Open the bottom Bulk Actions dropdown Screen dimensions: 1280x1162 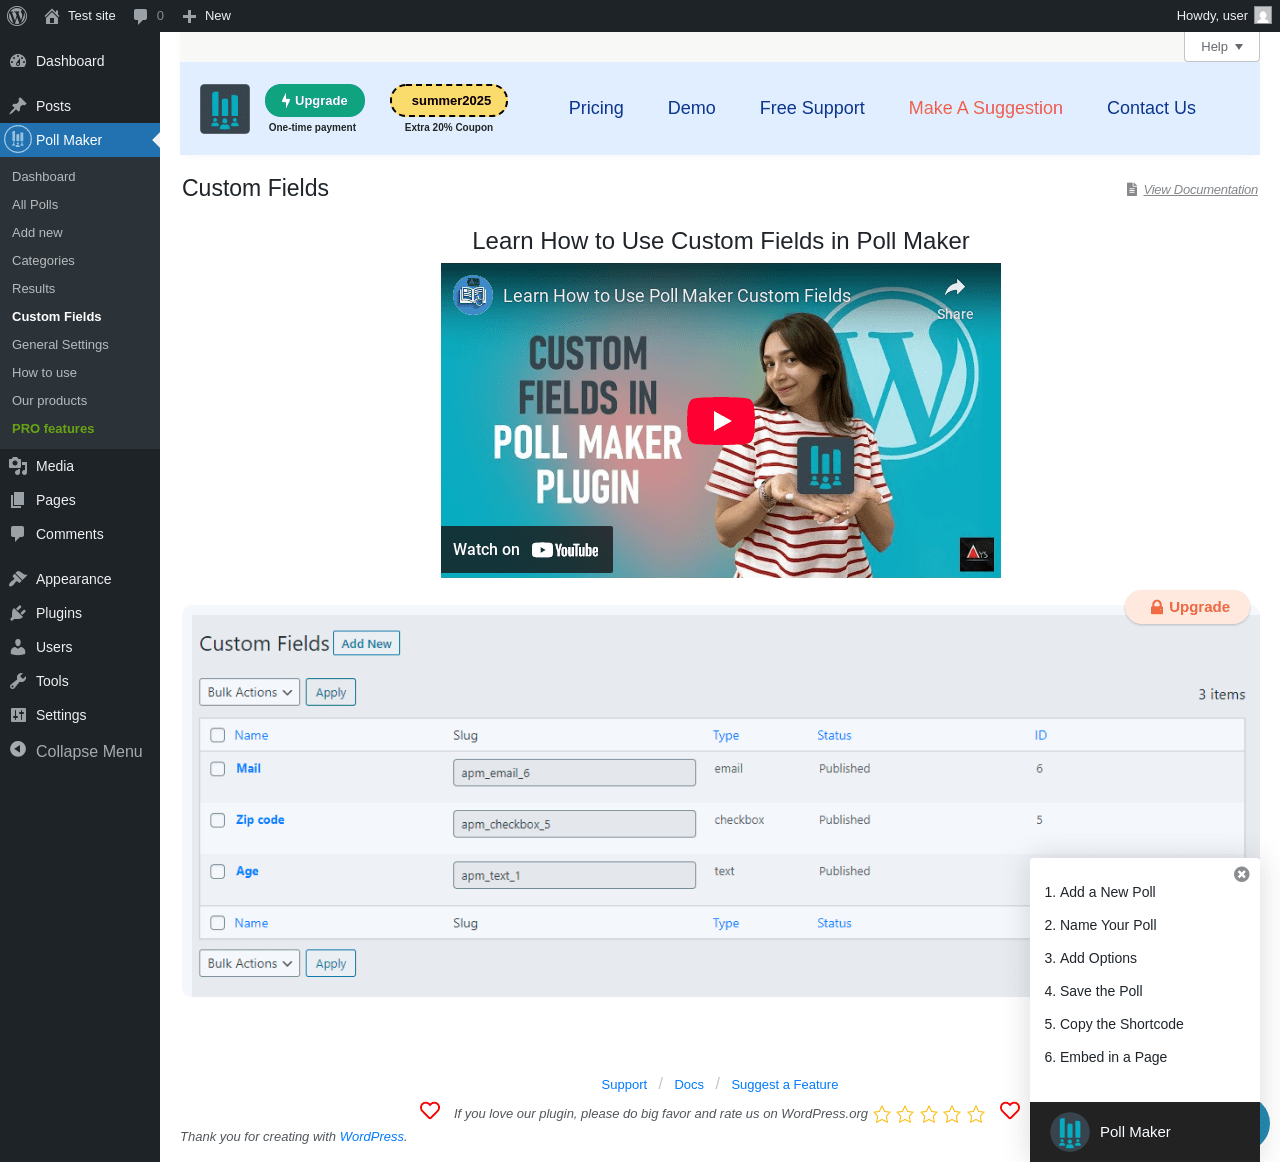[x=249, y=963]
